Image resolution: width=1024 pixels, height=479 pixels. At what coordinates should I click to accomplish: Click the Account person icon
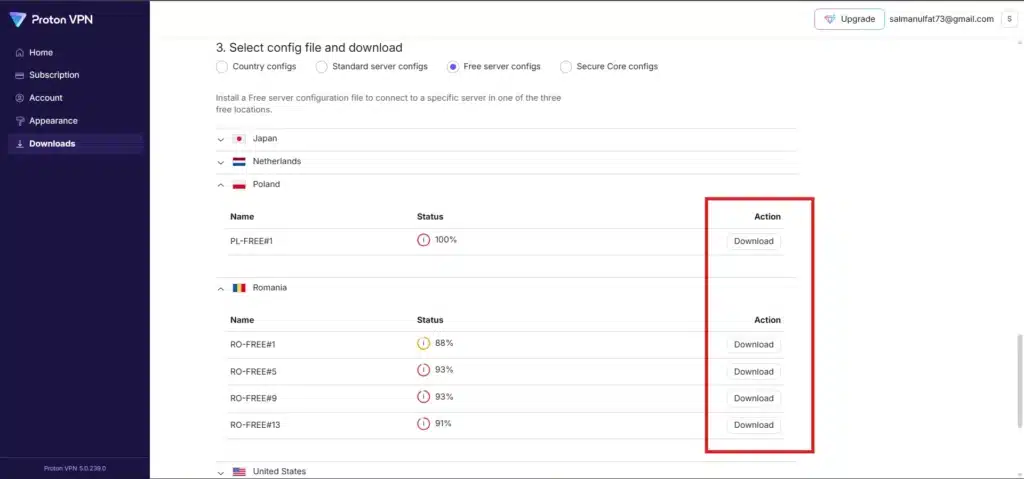[20, 98]
